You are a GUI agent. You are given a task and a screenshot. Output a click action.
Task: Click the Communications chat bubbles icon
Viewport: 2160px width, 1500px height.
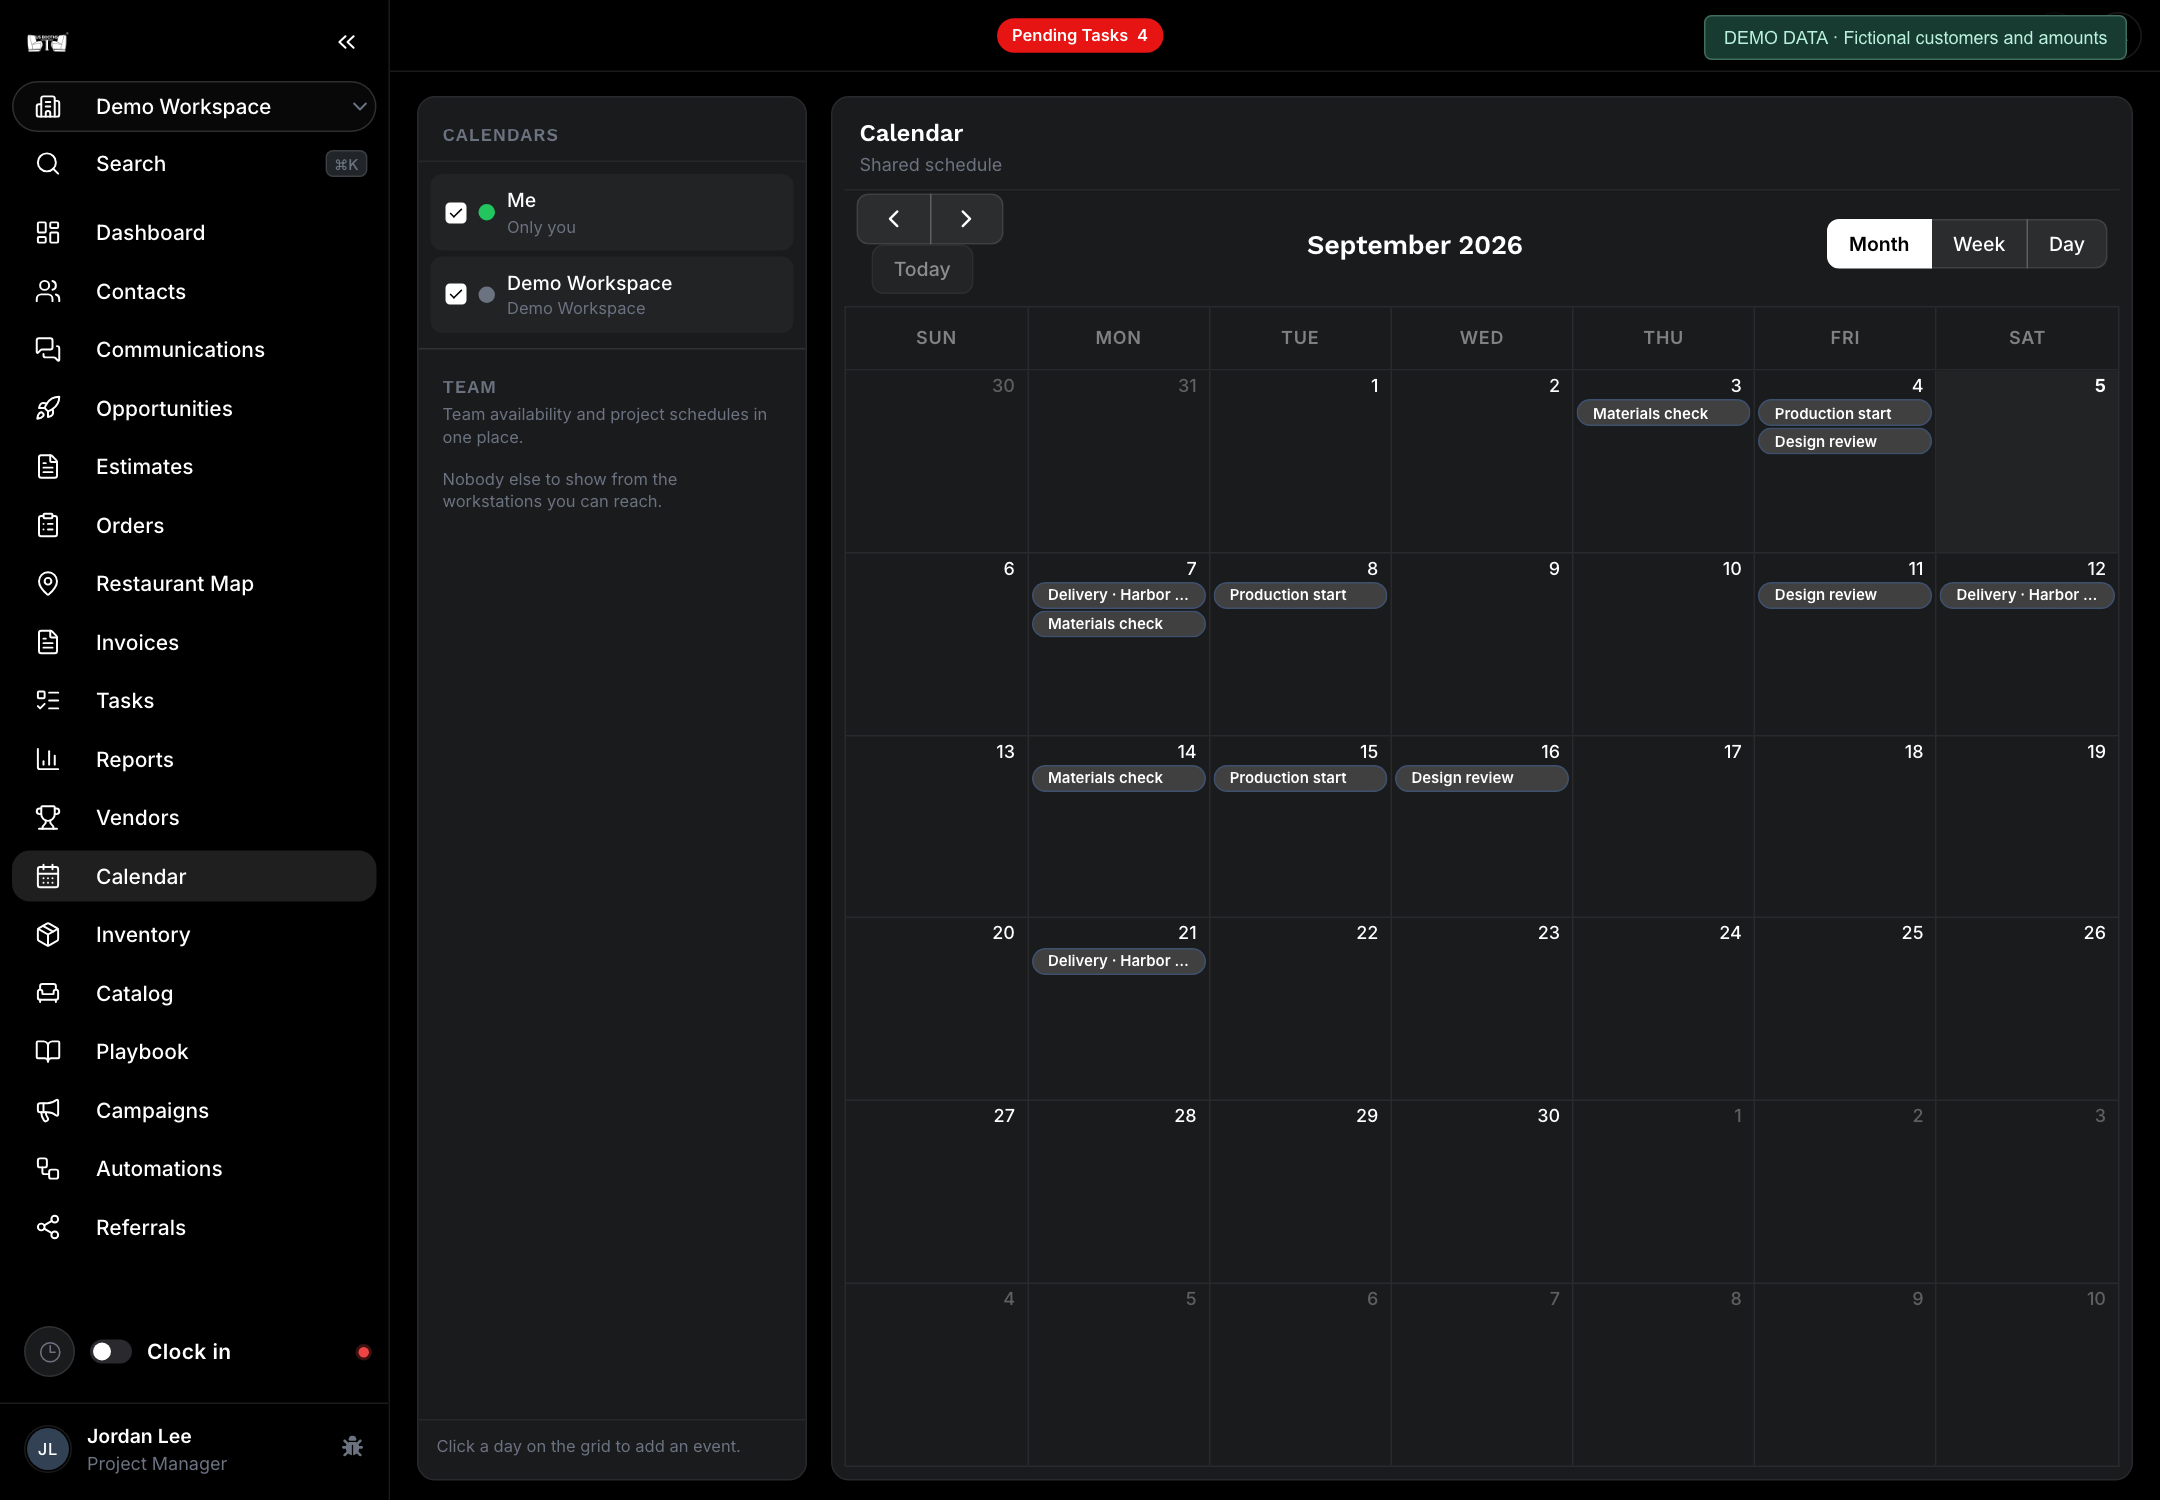click(x=48, y=350)
